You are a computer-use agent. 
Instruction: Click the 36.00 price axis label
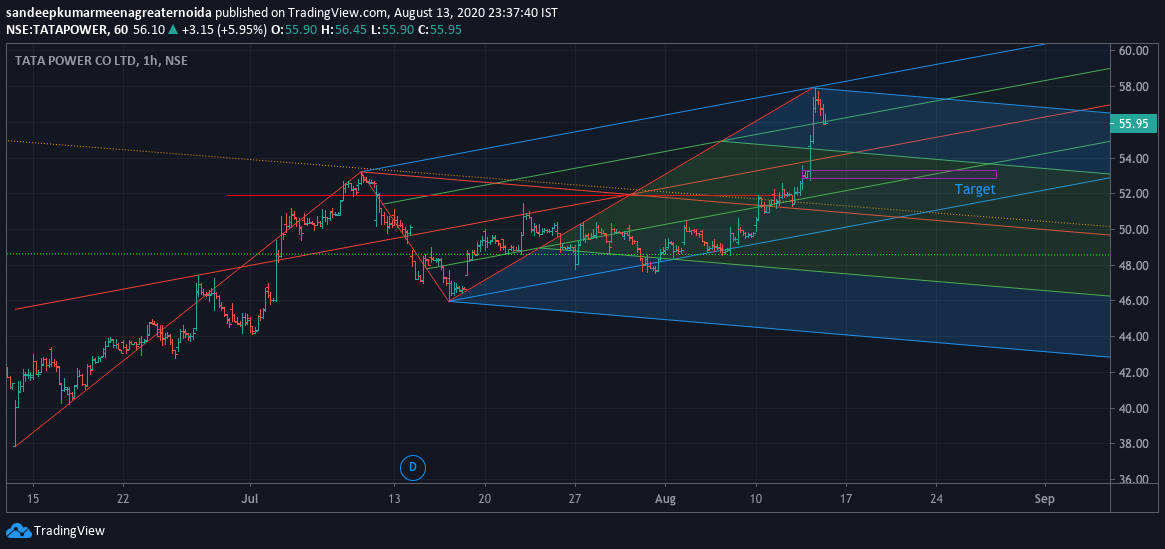point(1135,480)
